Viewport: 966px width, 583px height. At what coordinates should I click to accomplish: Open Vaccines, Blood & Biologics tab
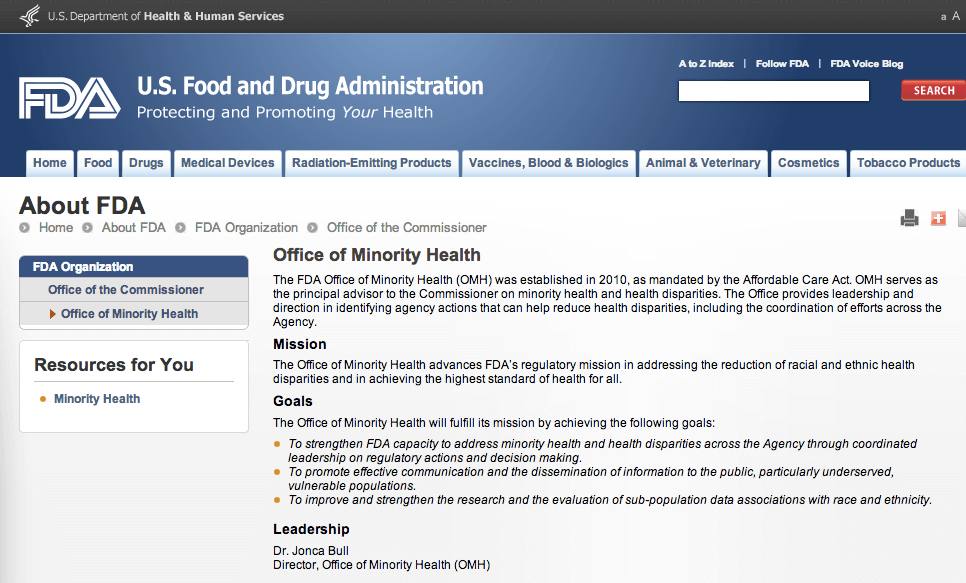click(x=548, y=163)
